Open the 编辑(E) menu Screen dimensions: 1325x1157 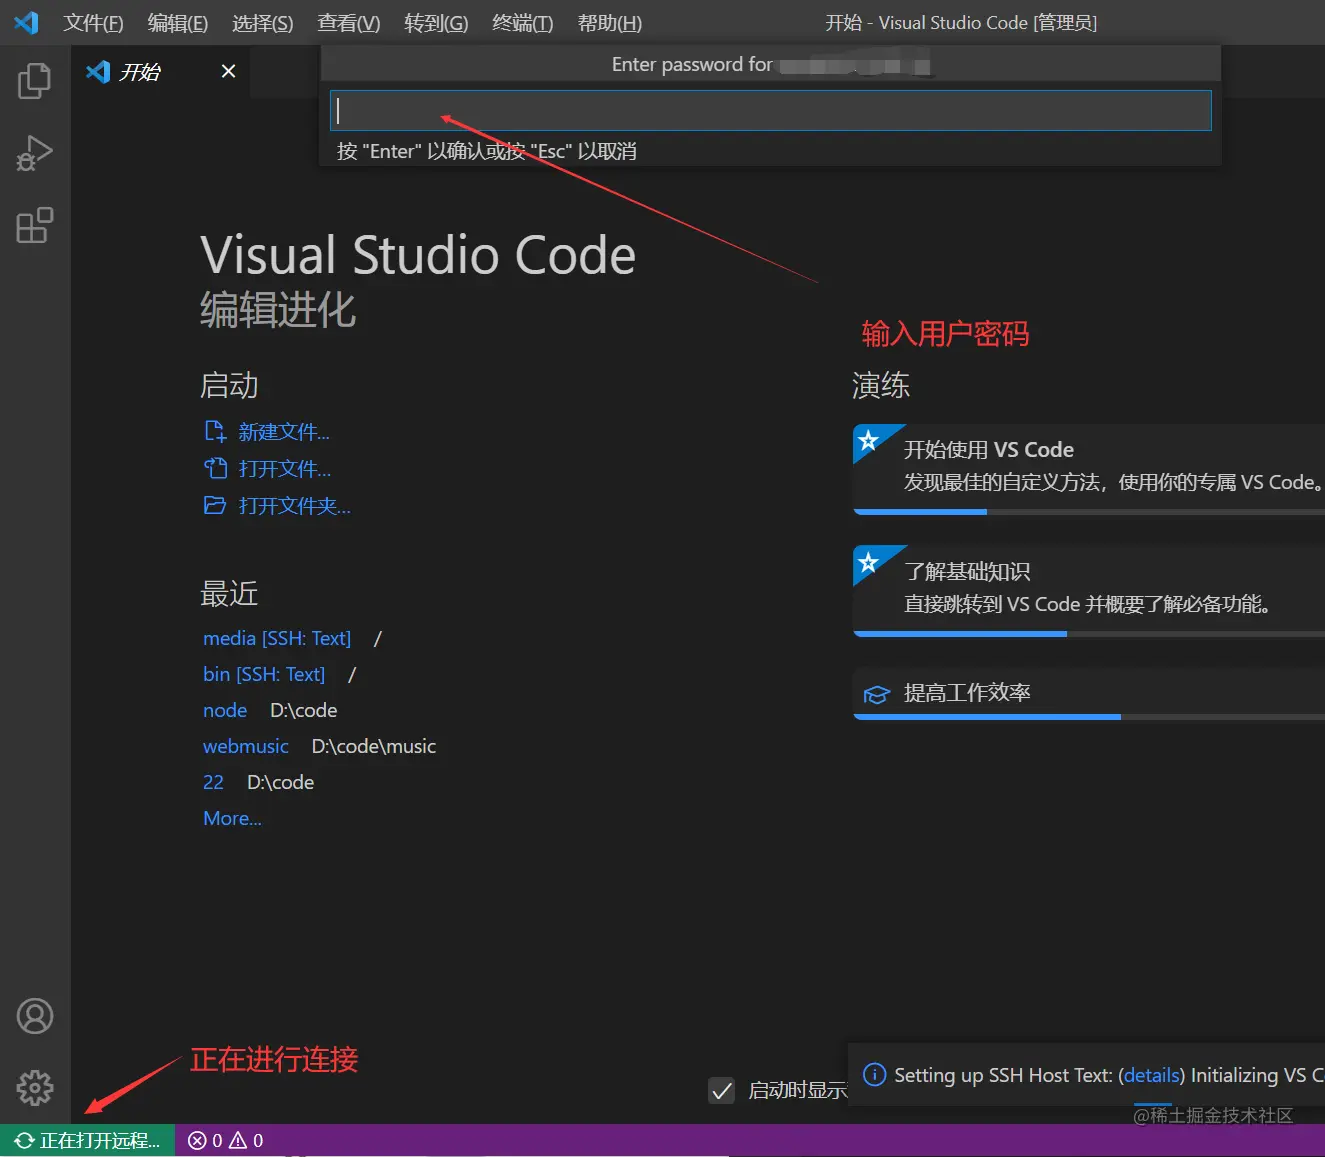(178, 23)
